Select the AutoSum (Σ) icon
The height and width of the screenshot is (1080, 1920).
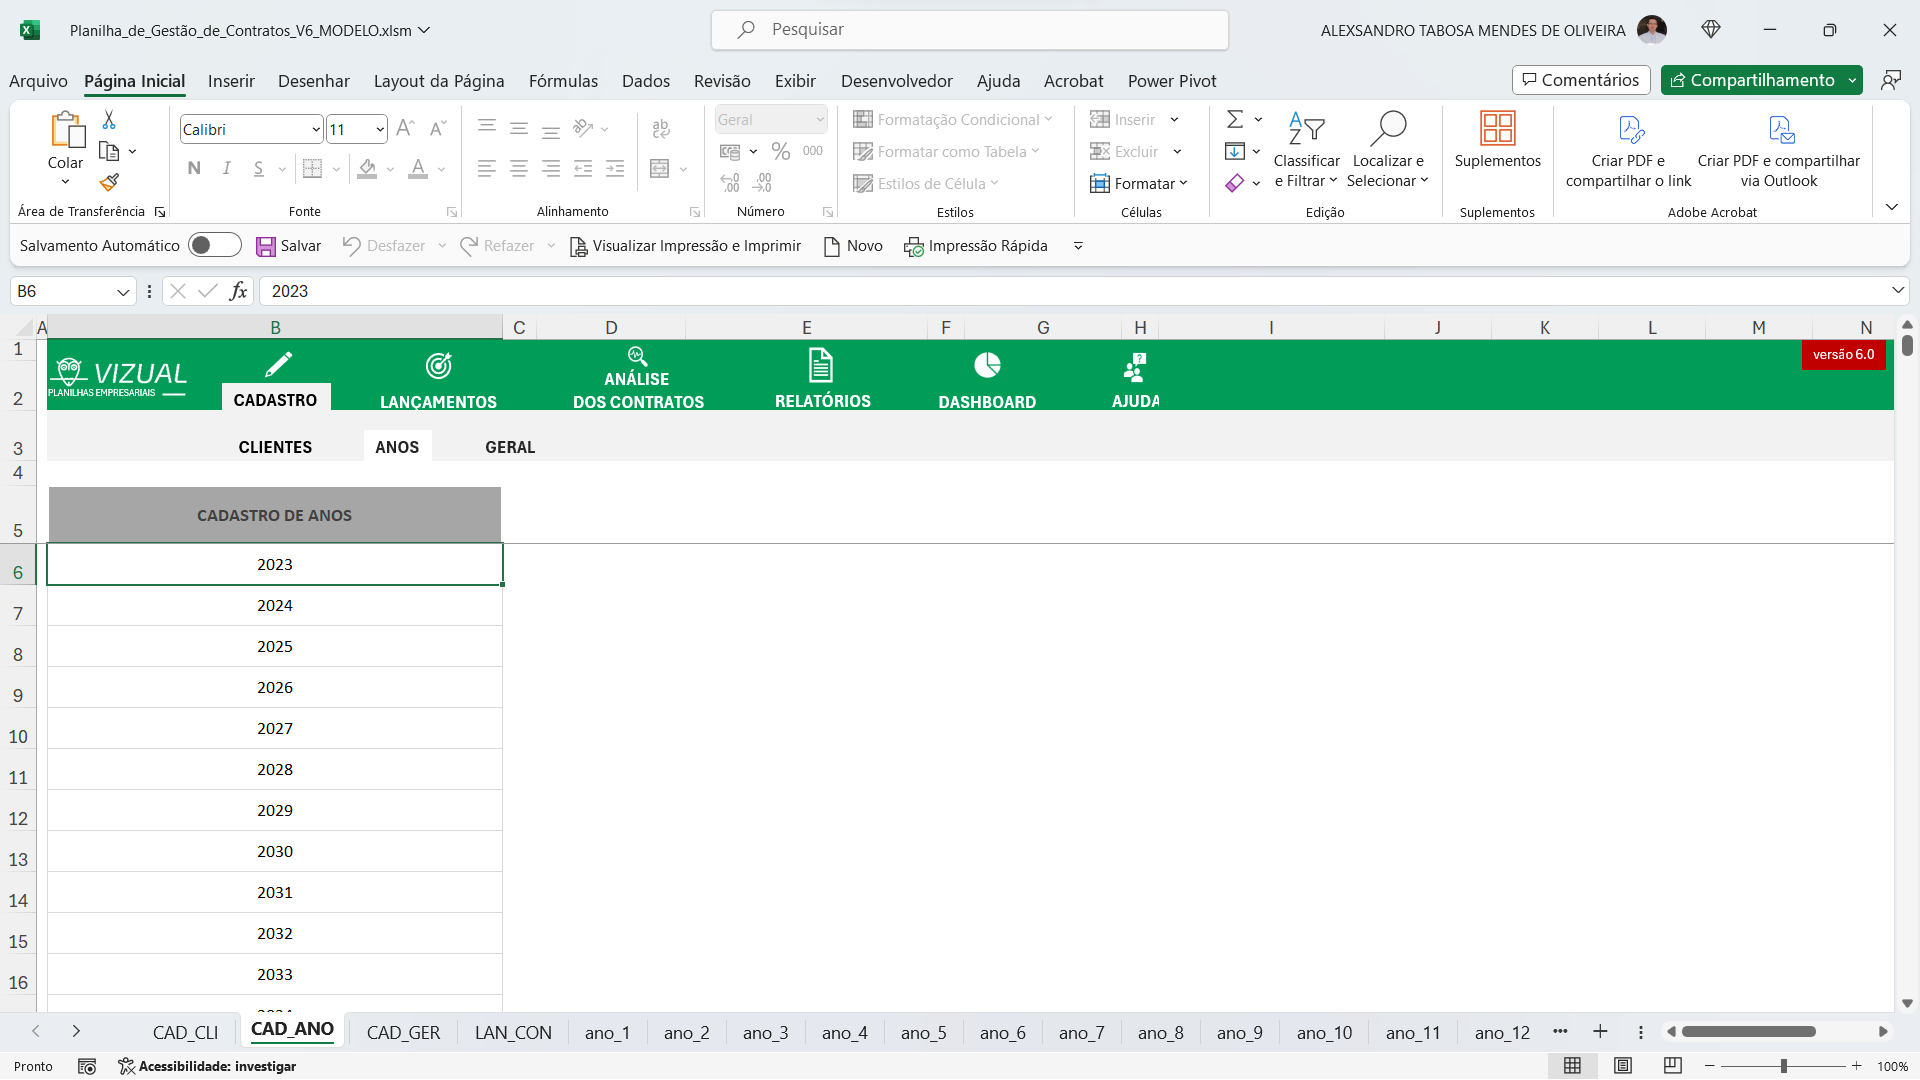(x=1233, y=119)
